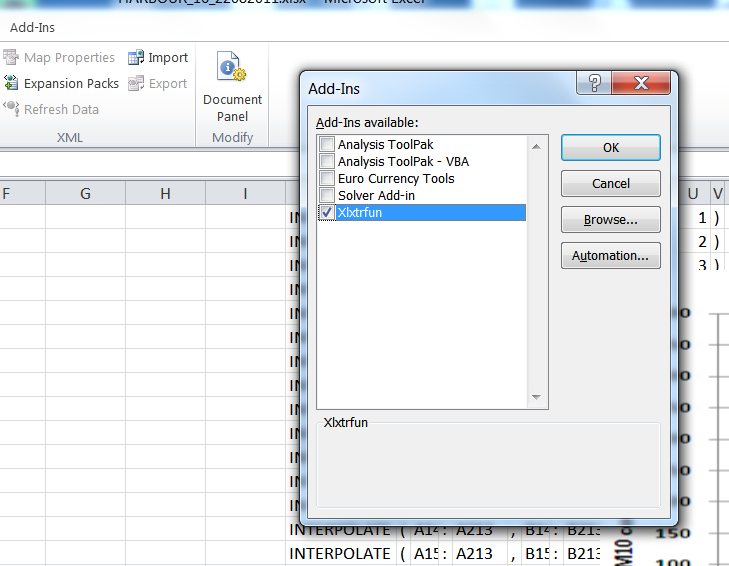
Task: Click the add-ins list down arrow
Action: click(536, 397)
